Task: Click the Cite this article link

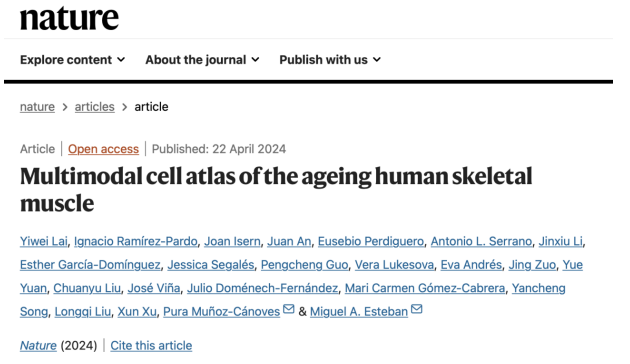Action: (x=151, y=346)
